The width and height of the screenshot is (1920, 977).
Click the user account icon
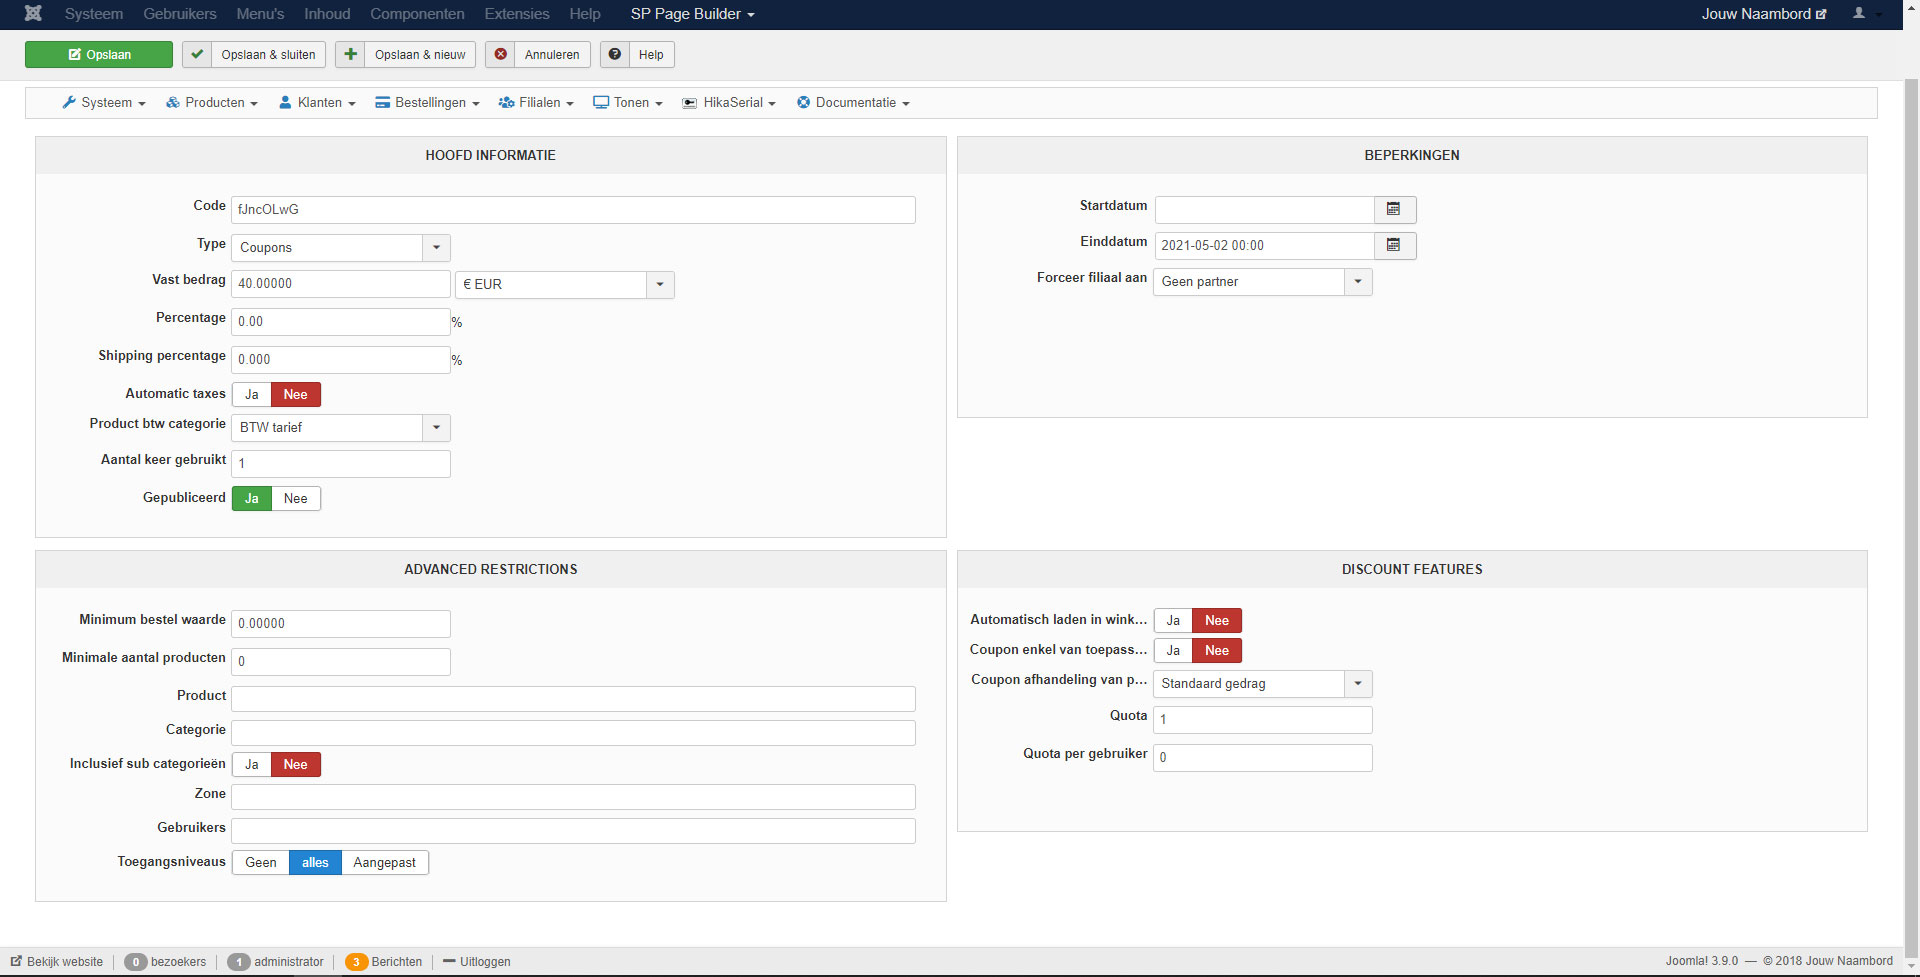1859,14
